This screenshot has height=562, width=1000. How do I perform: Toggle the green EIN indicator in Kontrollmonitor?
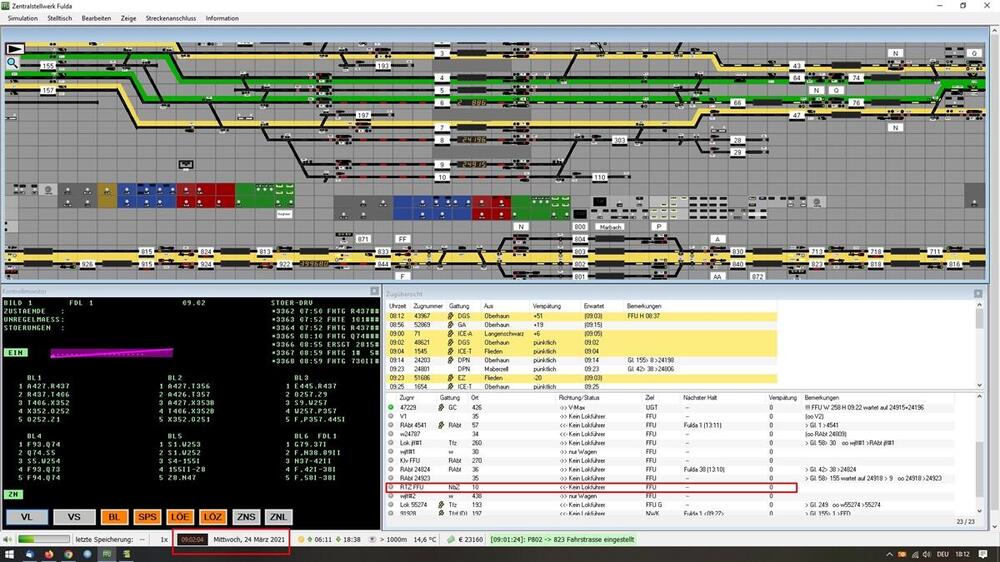coord(16,352)
